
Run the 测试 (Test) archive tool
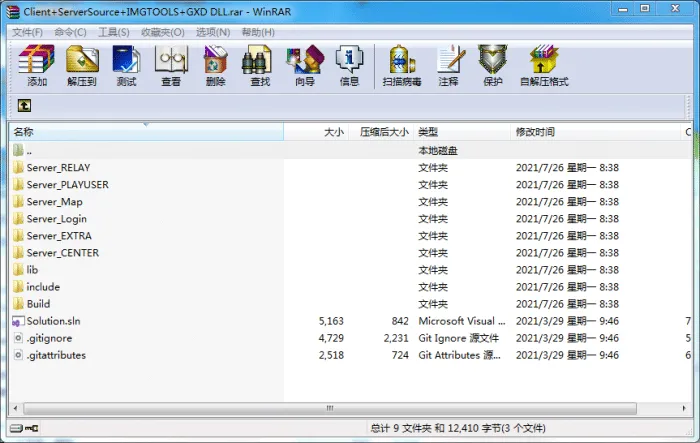click(x=126, y=65)
